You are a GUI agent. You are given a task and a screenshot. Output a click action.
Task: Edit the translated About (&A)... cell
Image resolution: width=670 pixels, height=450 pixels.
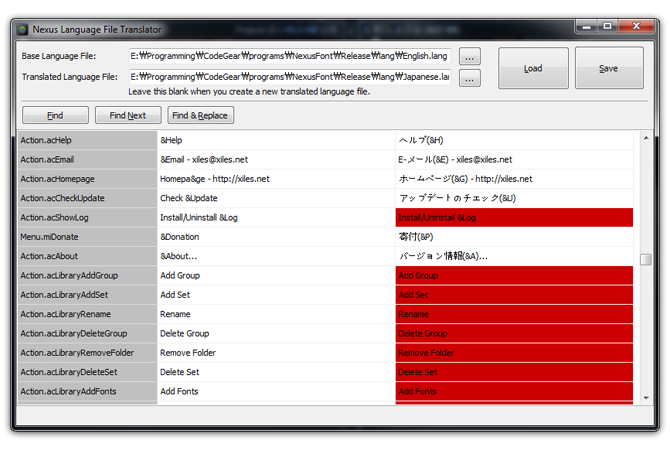pos(514,256)
